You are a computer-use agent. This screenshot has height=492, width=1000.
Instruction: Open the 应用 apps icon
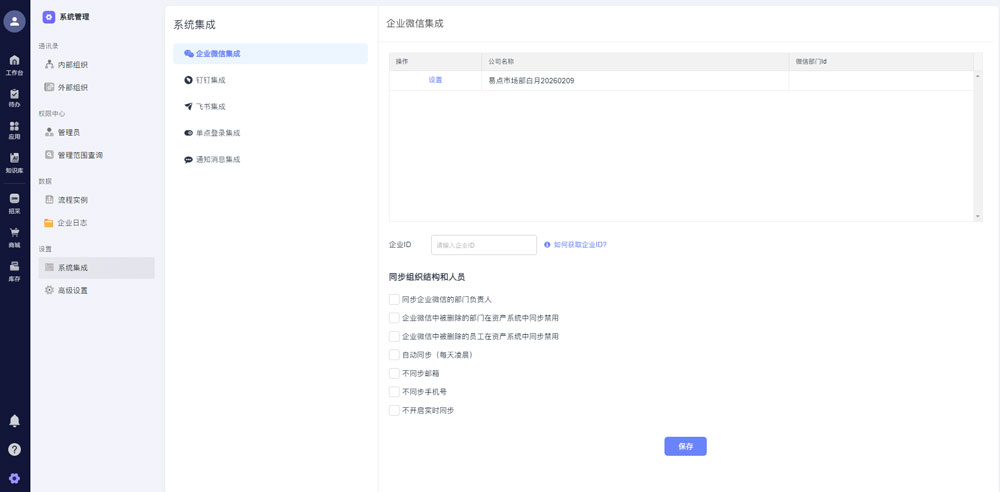pyautogui.click(x=14, y=130)
